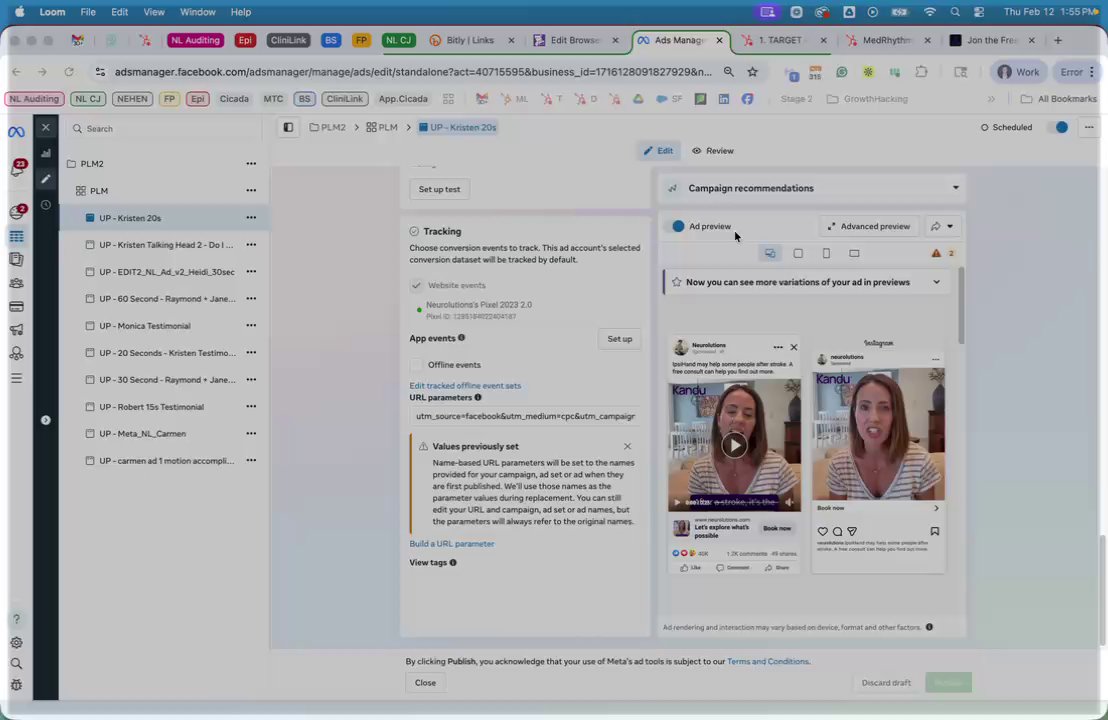
Task: Click the Close button at the bottom
Action: (x=425, y=683)
